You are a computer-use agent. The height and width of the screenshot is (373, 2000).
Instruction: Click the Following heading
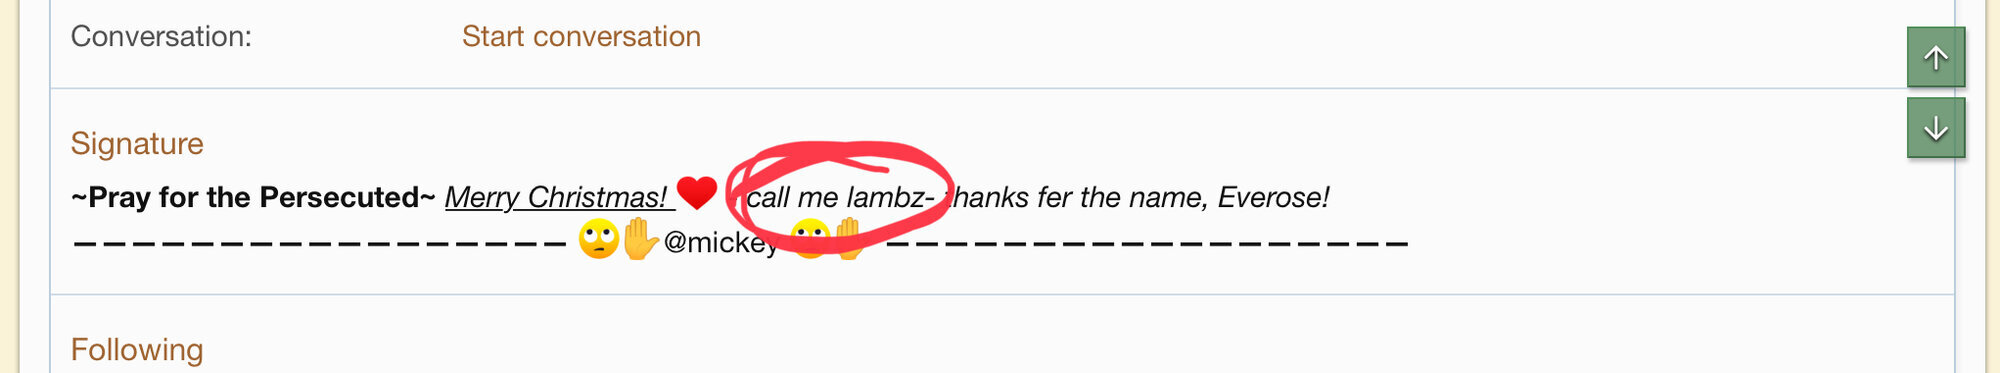point(137,349)
